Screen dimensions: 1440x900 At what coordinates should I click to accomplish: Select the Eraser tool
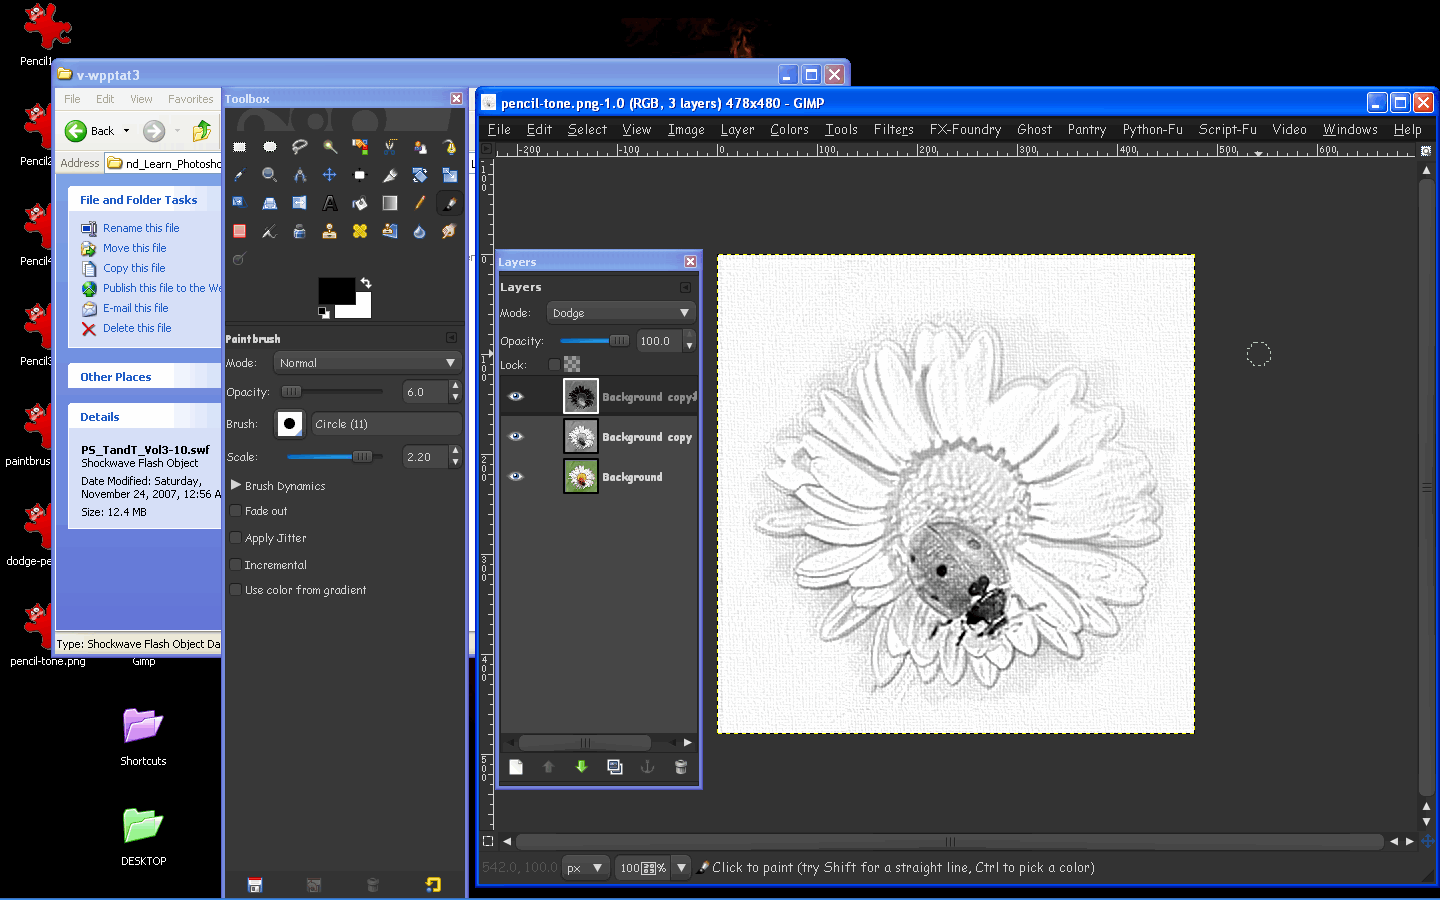[240, 230]
